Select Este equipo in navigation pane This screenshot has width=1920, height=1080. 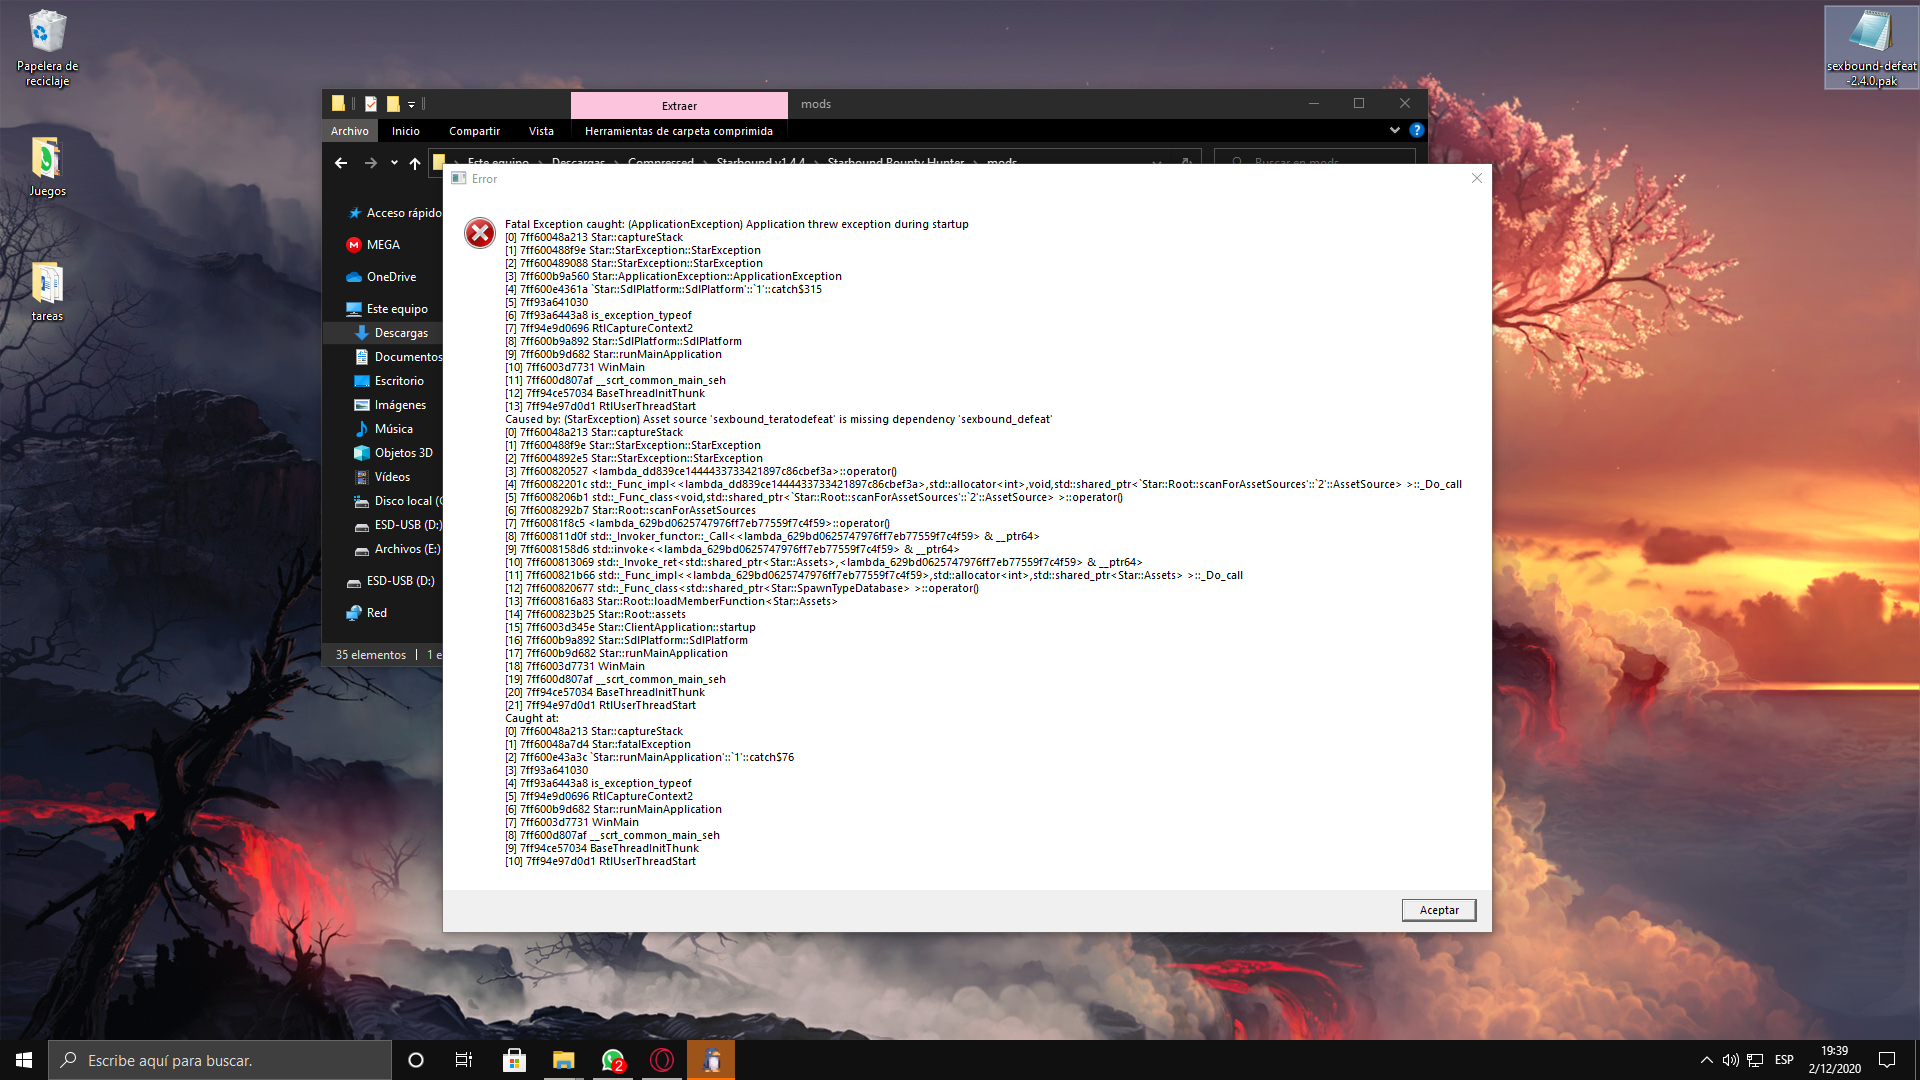click(387, 309)
